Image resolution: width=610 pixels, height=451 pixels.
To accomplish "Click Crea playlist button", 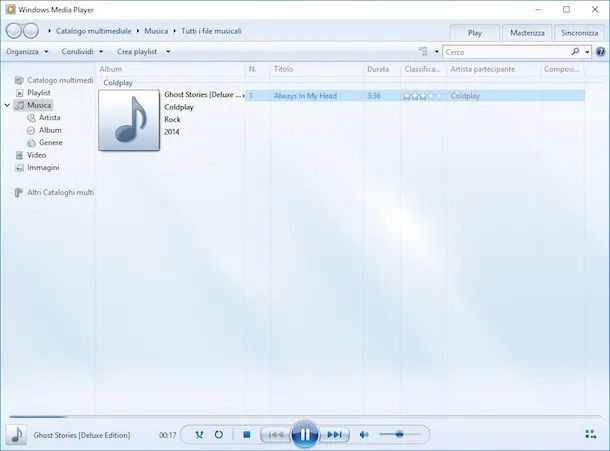I will click(137, 51).
